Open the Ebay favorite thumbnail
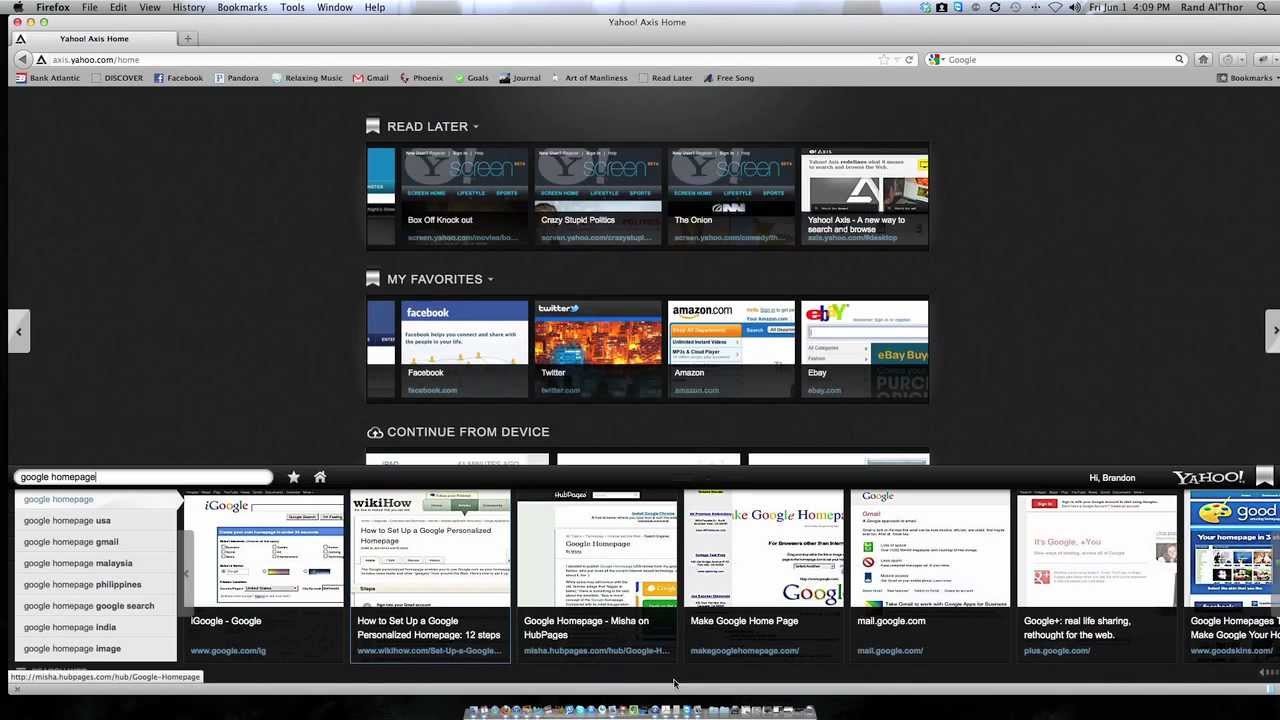1280x720 pixels. click(x=864, y=349)
